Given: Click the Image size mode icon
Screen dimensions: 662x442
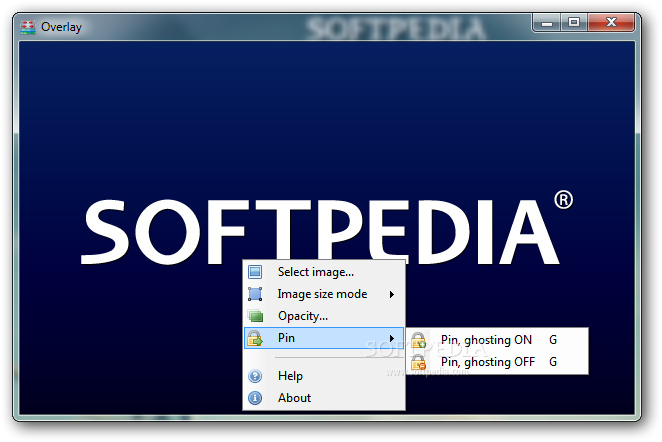Looking at the screenshot, I should pyautogui.click(x=255, y=294).
